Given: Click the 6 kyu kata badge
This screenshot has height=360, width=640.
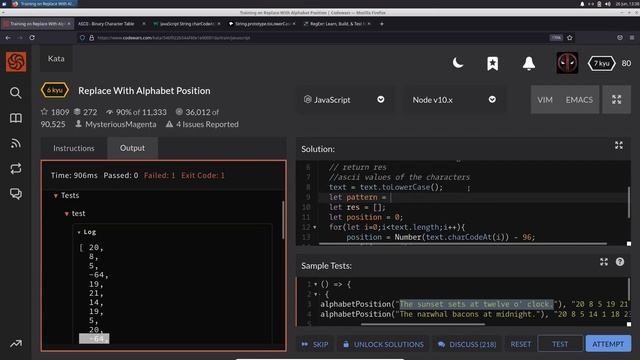Looking at the screenshot, I should [x=54, y=90].
